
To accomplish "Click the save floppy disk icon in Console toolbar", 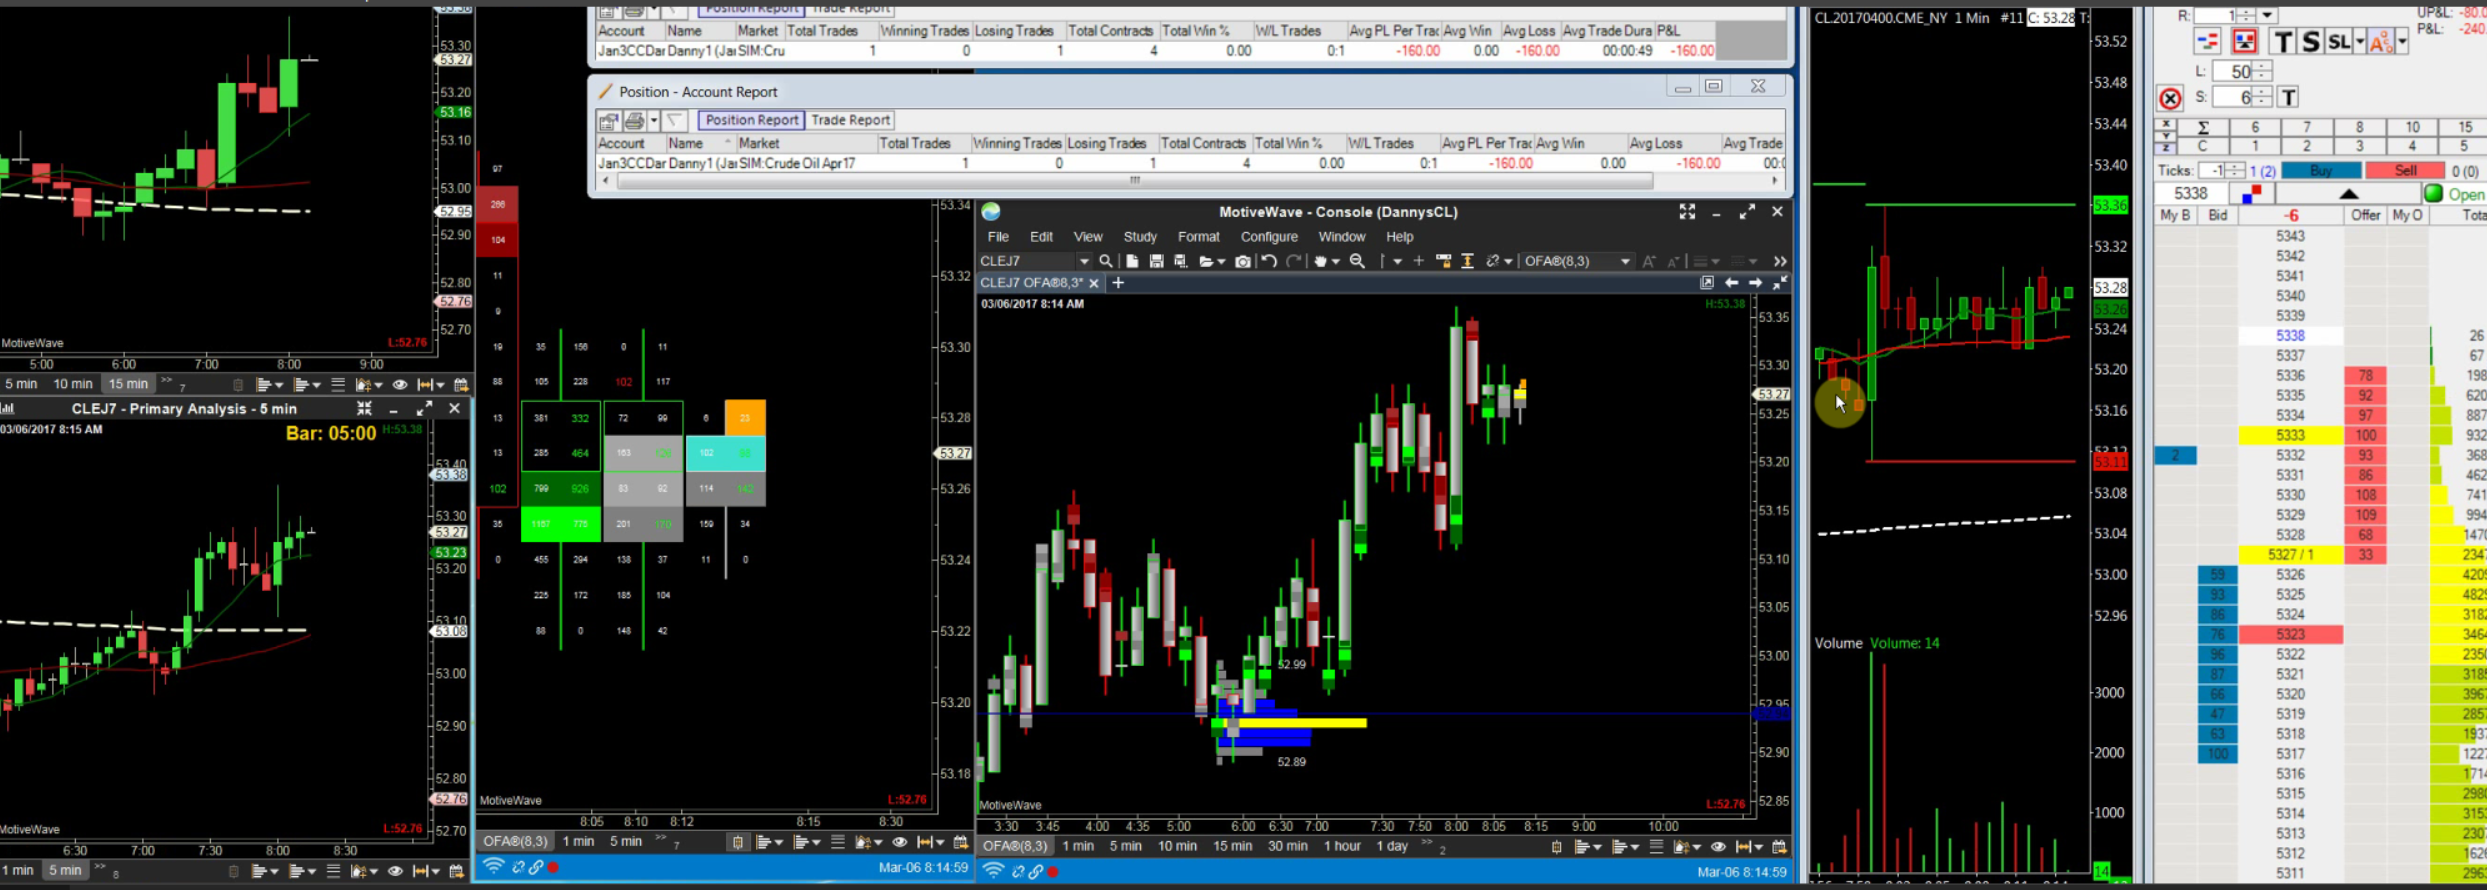I will [1156, 261].
